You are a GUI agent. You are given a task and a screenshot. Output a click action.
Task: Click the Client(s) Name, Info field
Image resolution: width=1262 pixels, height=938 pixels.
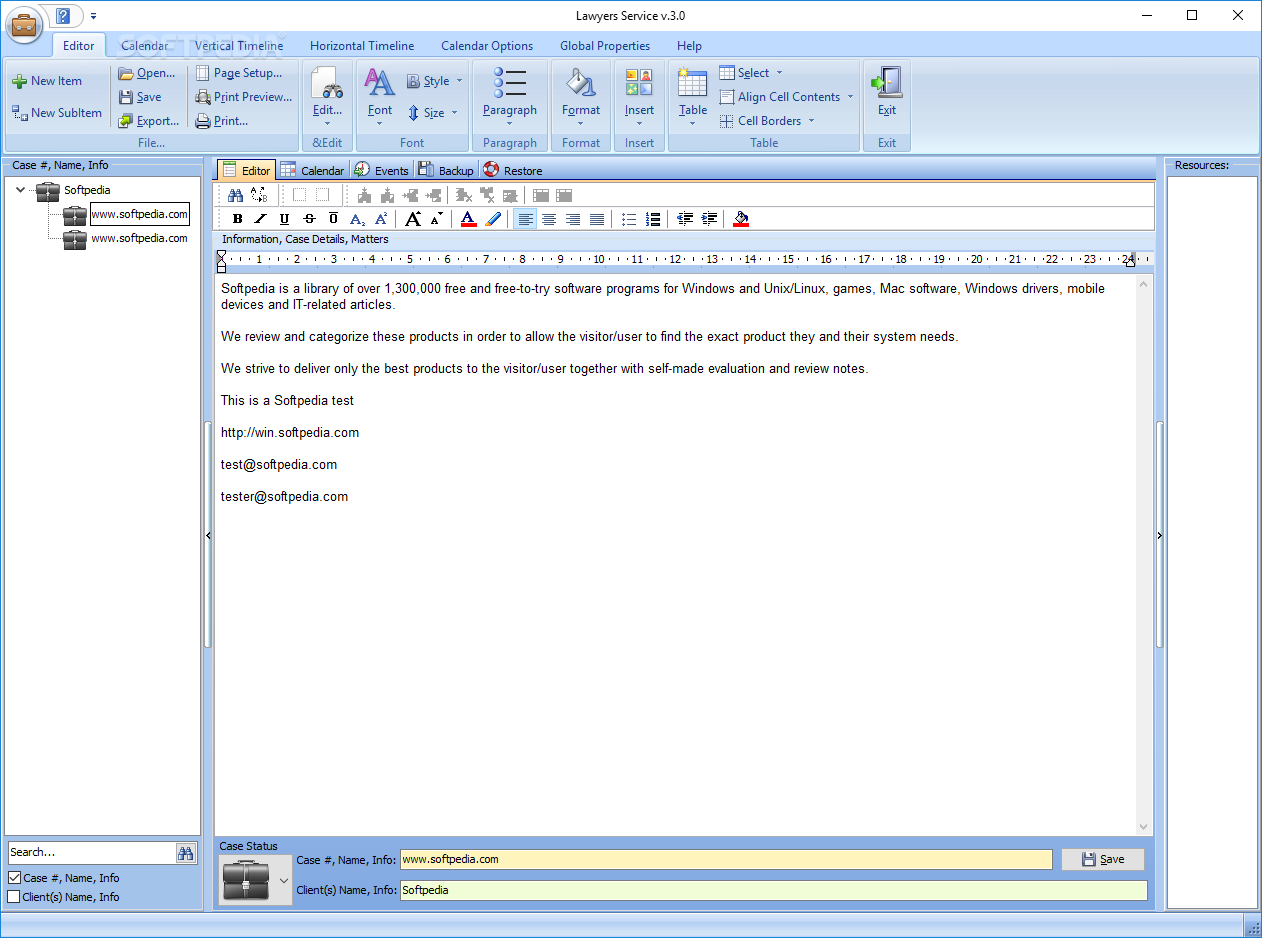click(773, 890)
